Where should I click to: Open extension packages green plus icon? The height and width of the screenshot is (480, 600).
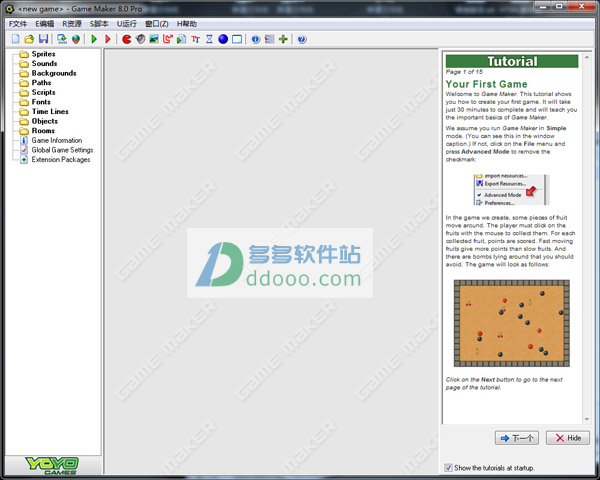(x=283, y=39)
